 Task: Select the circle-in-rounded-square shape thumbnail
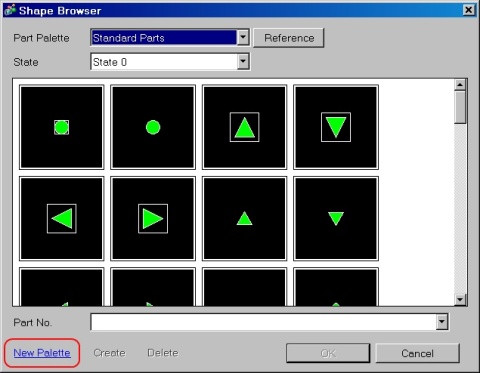coord(62,127)
